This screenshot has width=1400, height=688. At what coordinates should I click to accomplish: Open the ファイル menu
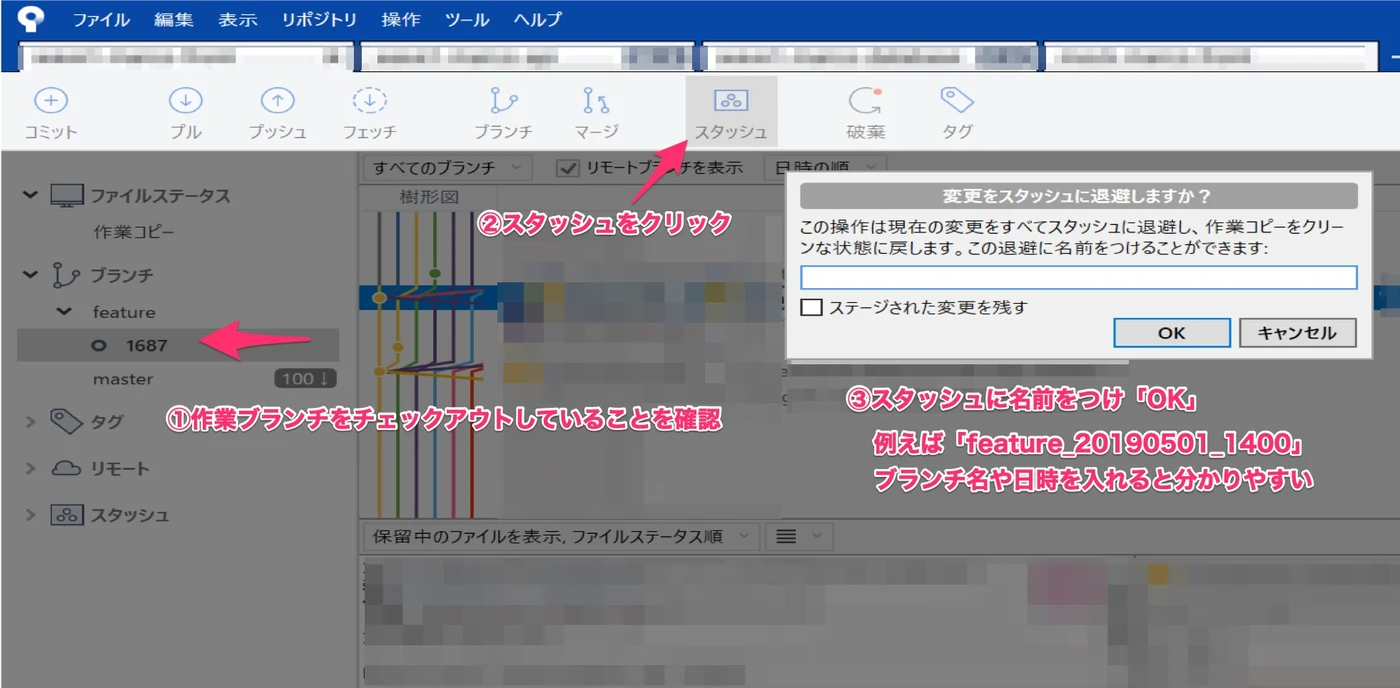pos(101,19)
